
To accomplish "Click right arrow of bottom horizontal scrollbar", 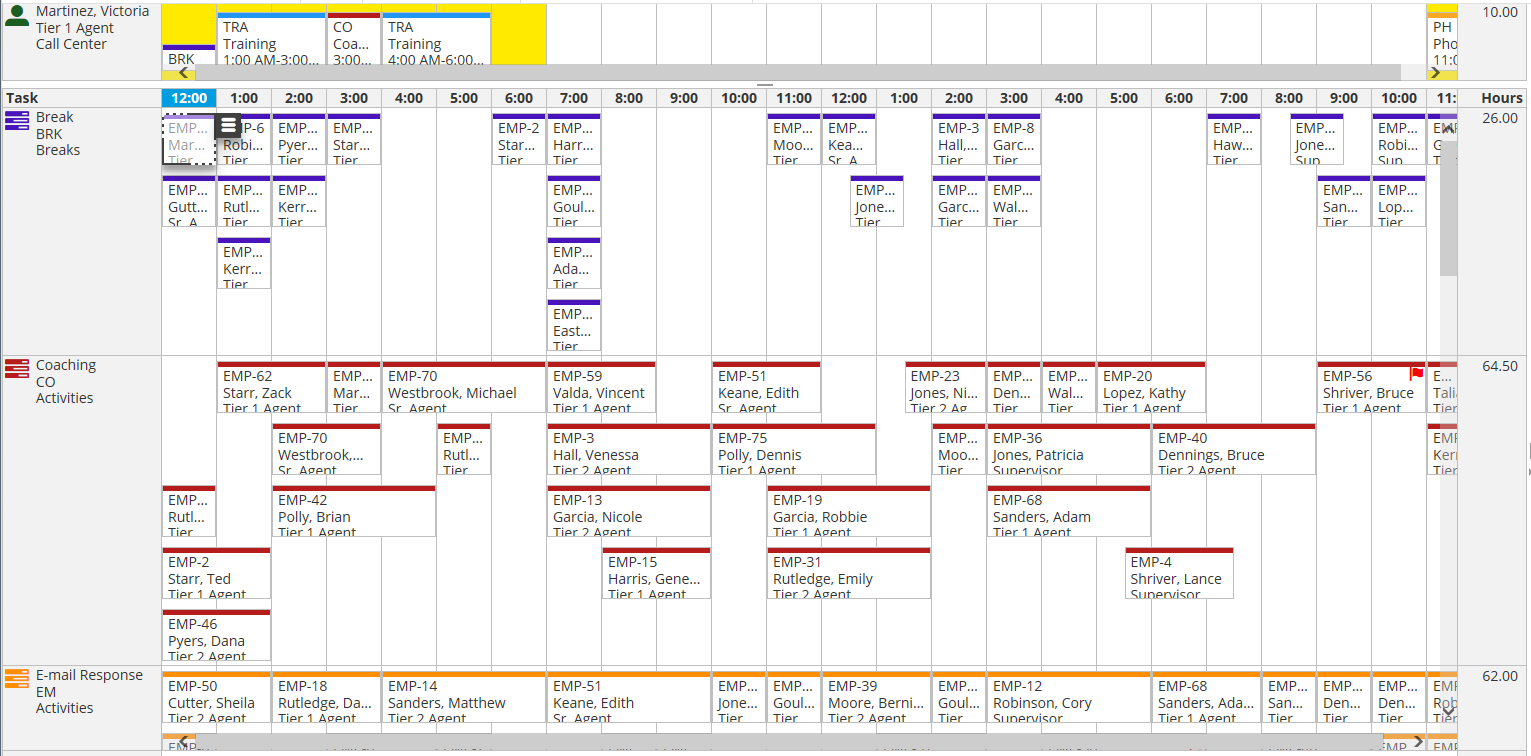I will coord(1416,742).
